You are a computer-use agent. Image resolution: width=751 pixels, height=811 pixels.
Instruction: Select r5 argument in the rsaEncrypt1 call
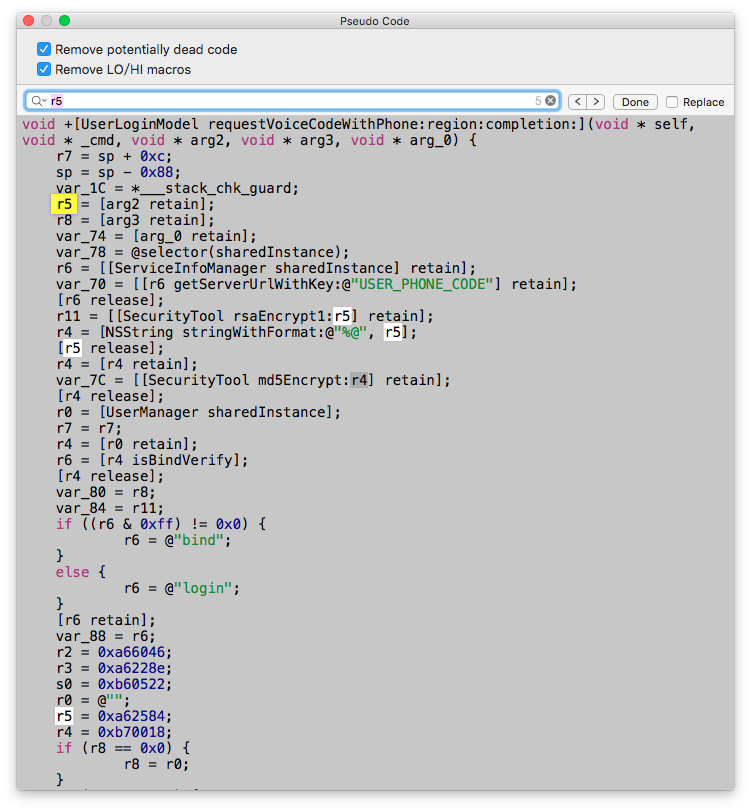click(343, 316)
